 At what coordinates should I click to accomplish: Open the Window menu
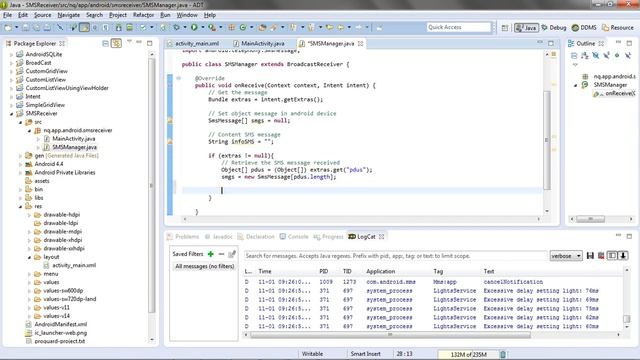(x=187, y=15)
